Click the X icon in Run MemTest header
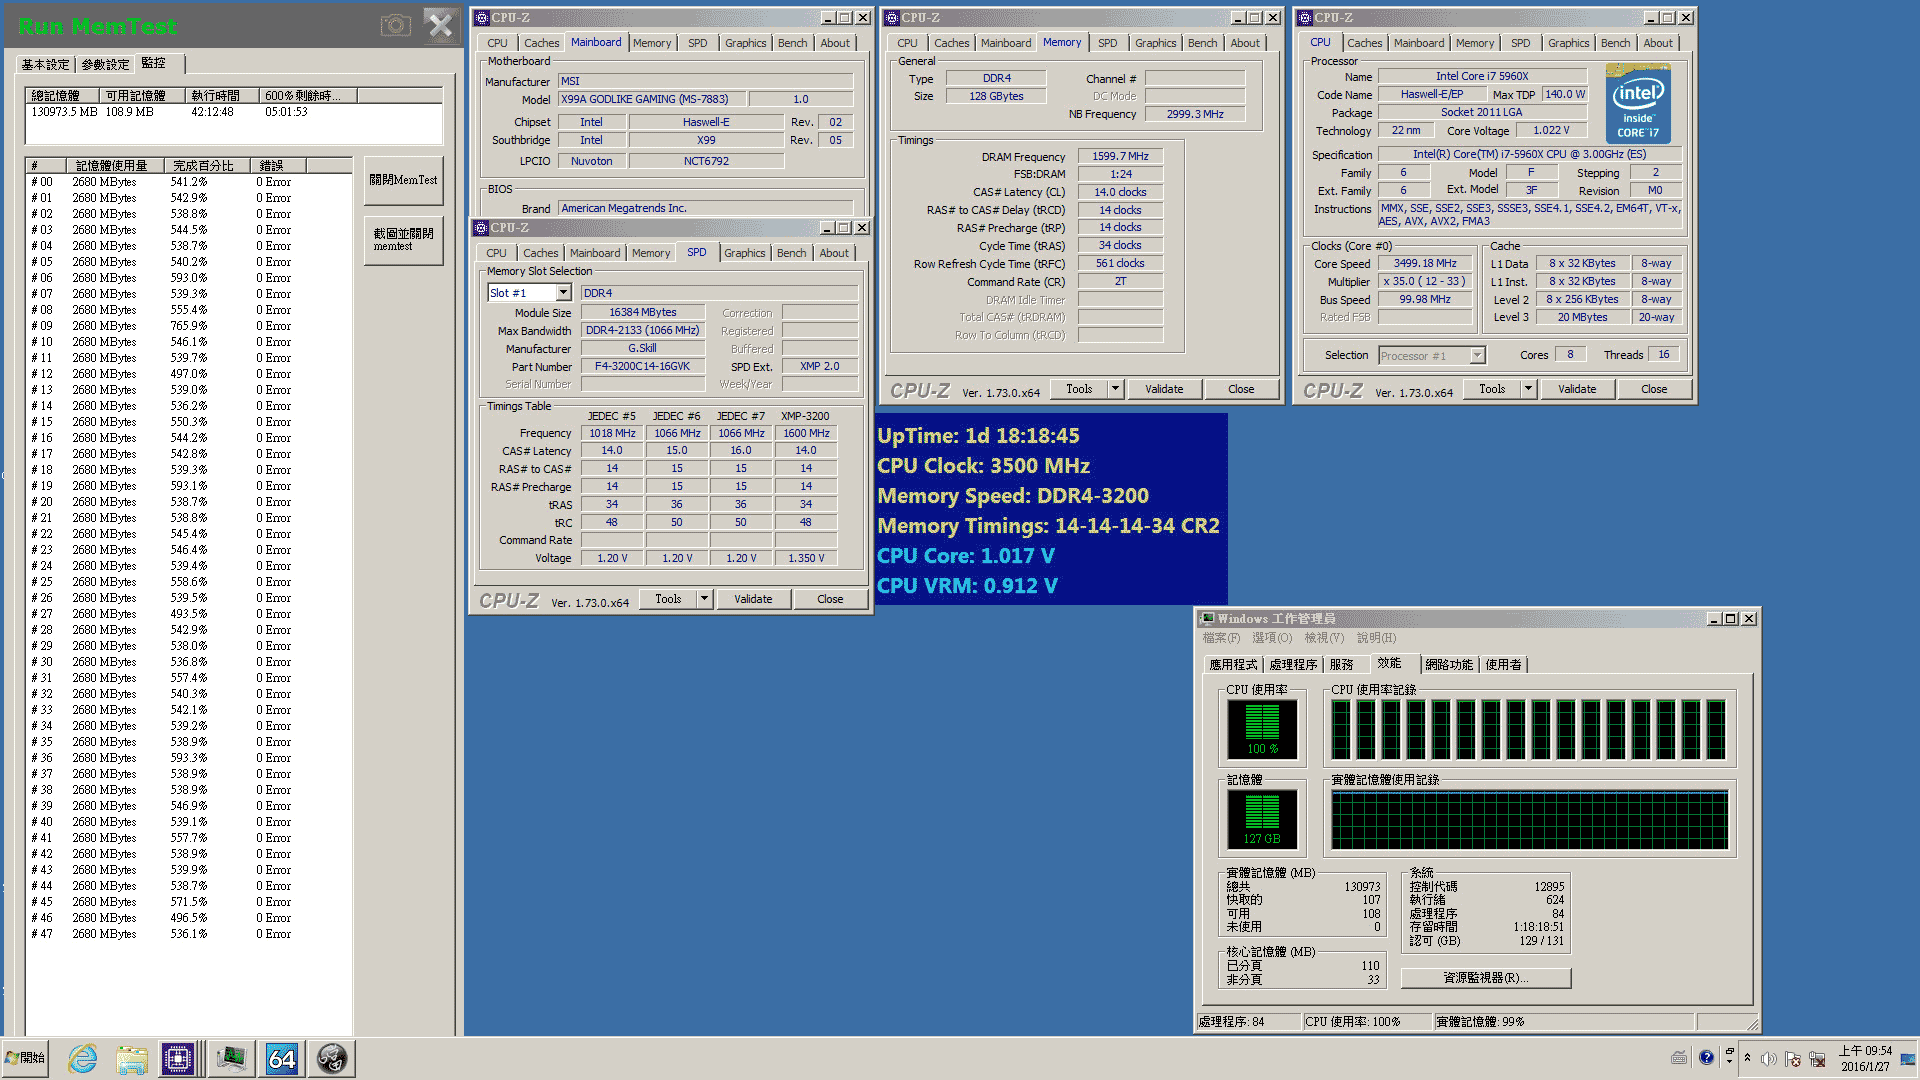The image size is (1920, 1080). pyautogui.click(x=440, y=25)
